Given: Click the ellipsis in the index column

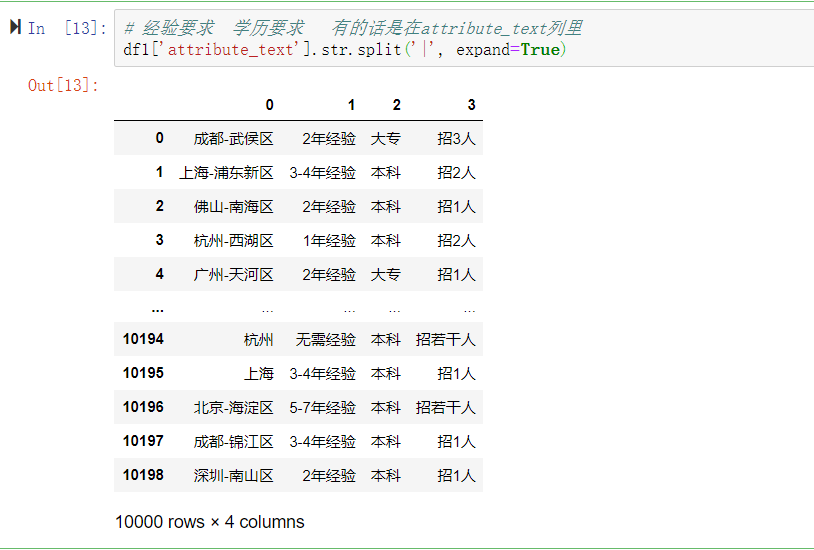Looking at the screenshot, I should click(x=158, y=310).
